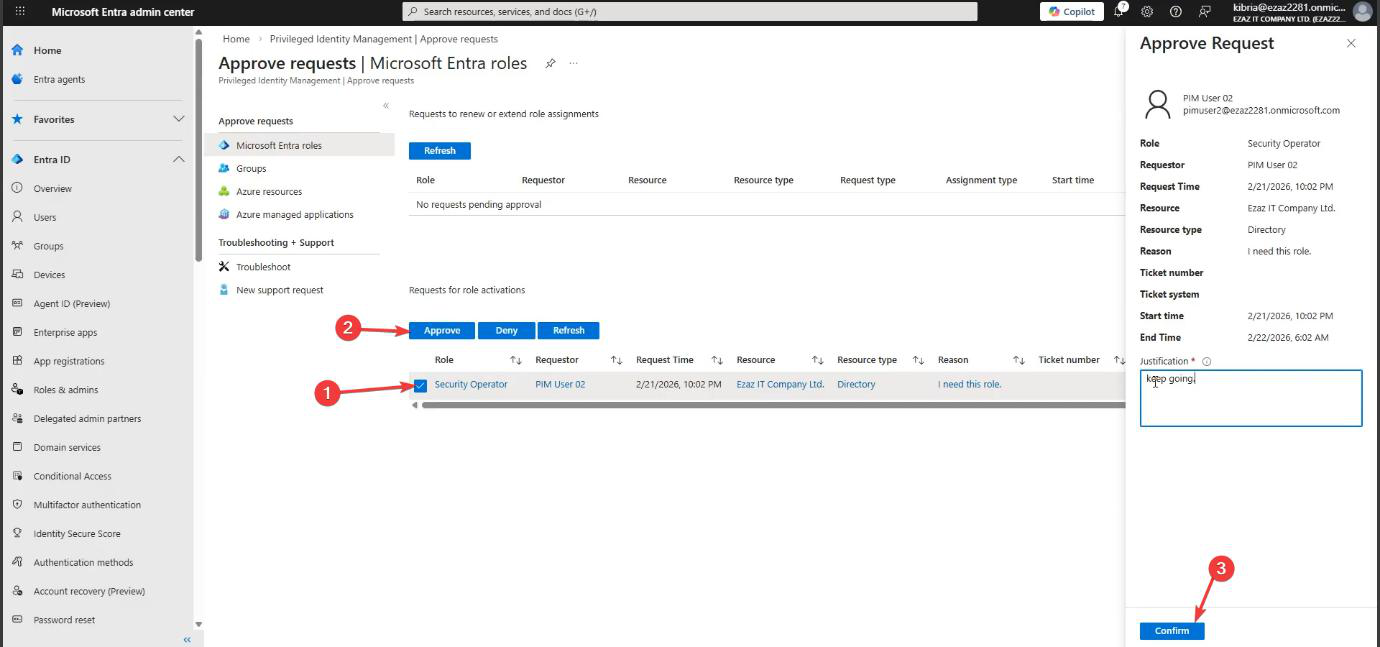Click the Identity Secure Score icon
The image size is (1380, 647).
(17, 534)
